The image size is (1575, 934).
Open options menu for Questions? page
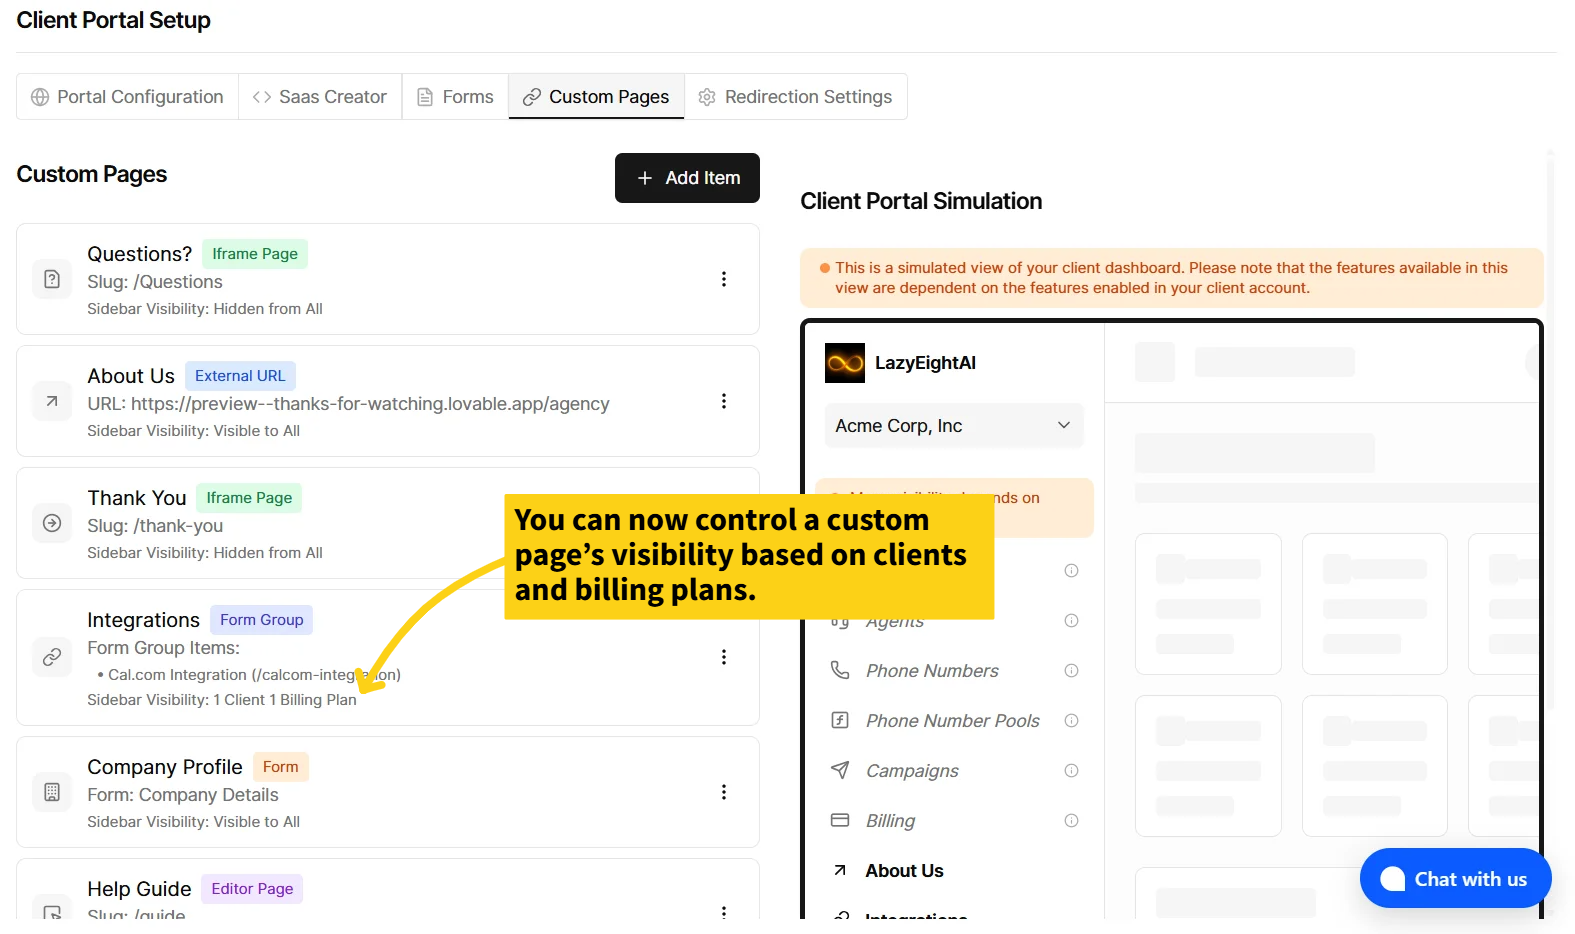[724, 279]
